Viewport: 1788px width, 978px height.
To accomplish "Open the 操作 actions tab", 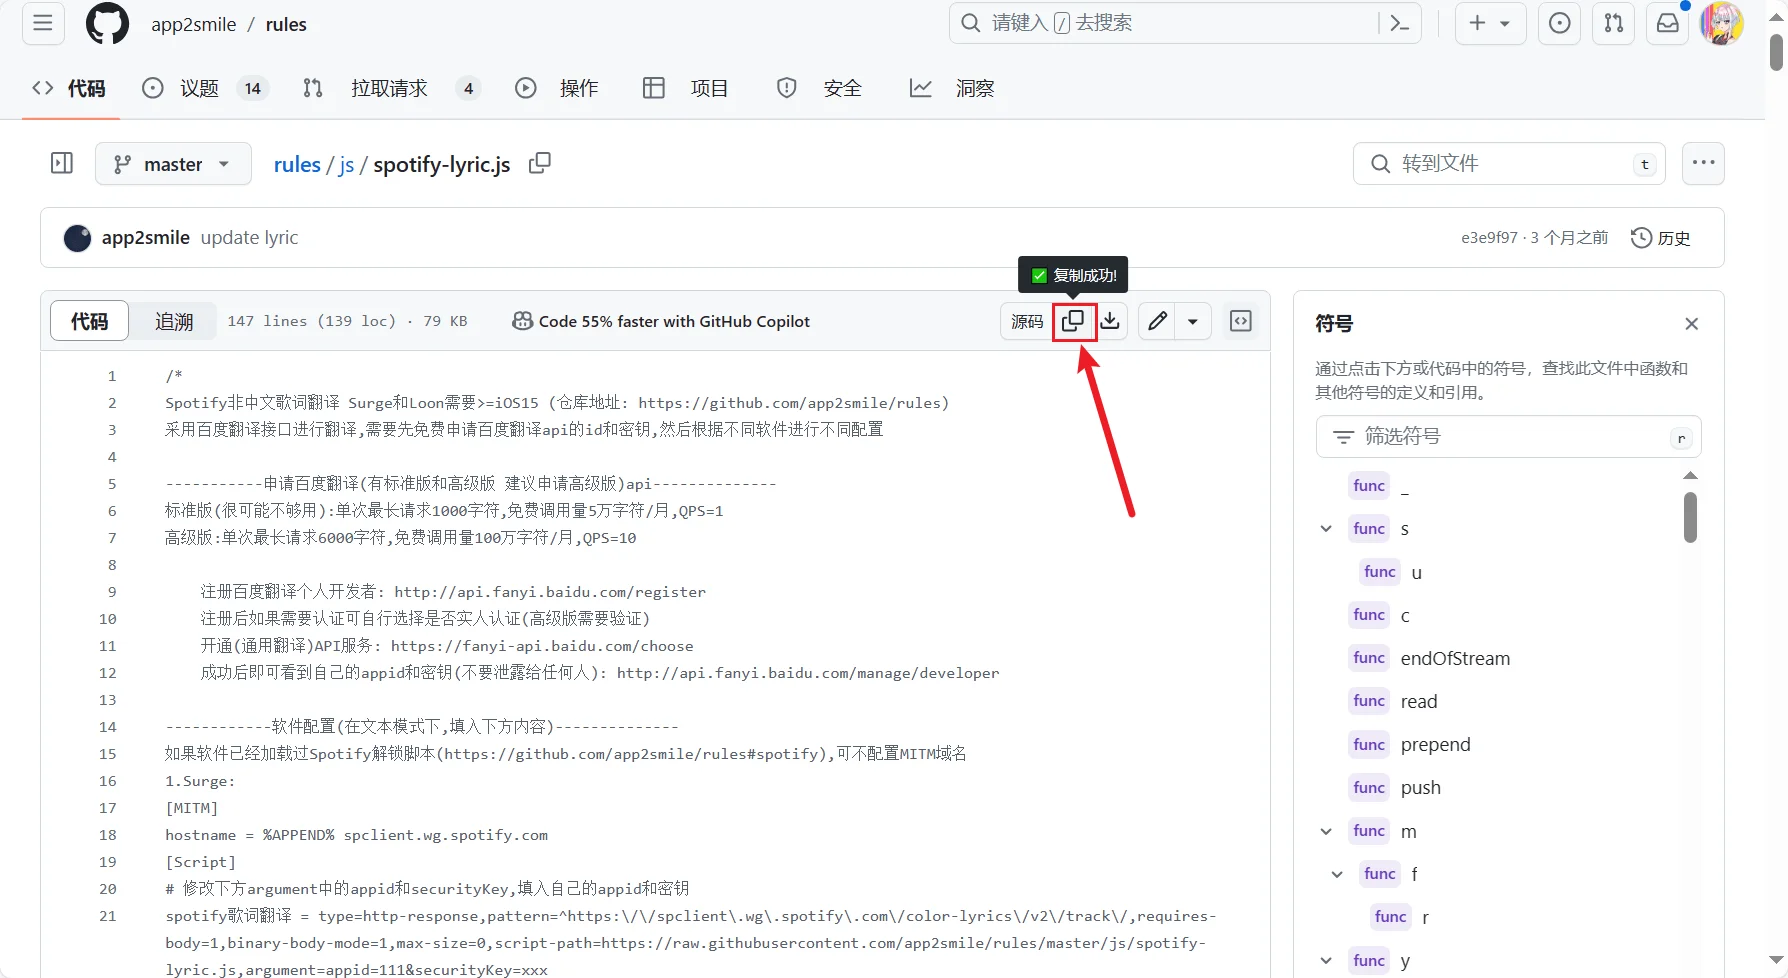I will click(x=557, y=88).
